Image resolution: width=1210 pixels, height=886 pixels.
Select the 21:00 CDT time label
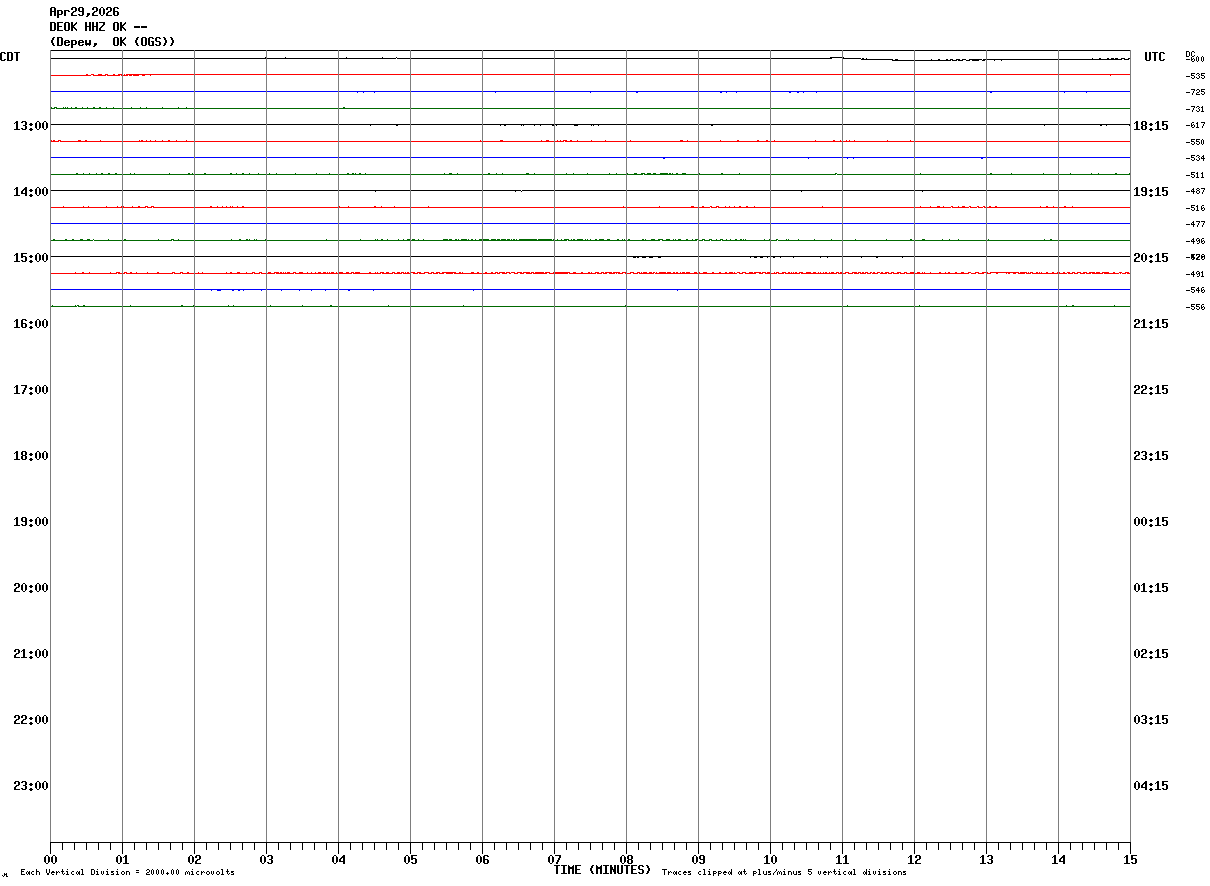30,654
